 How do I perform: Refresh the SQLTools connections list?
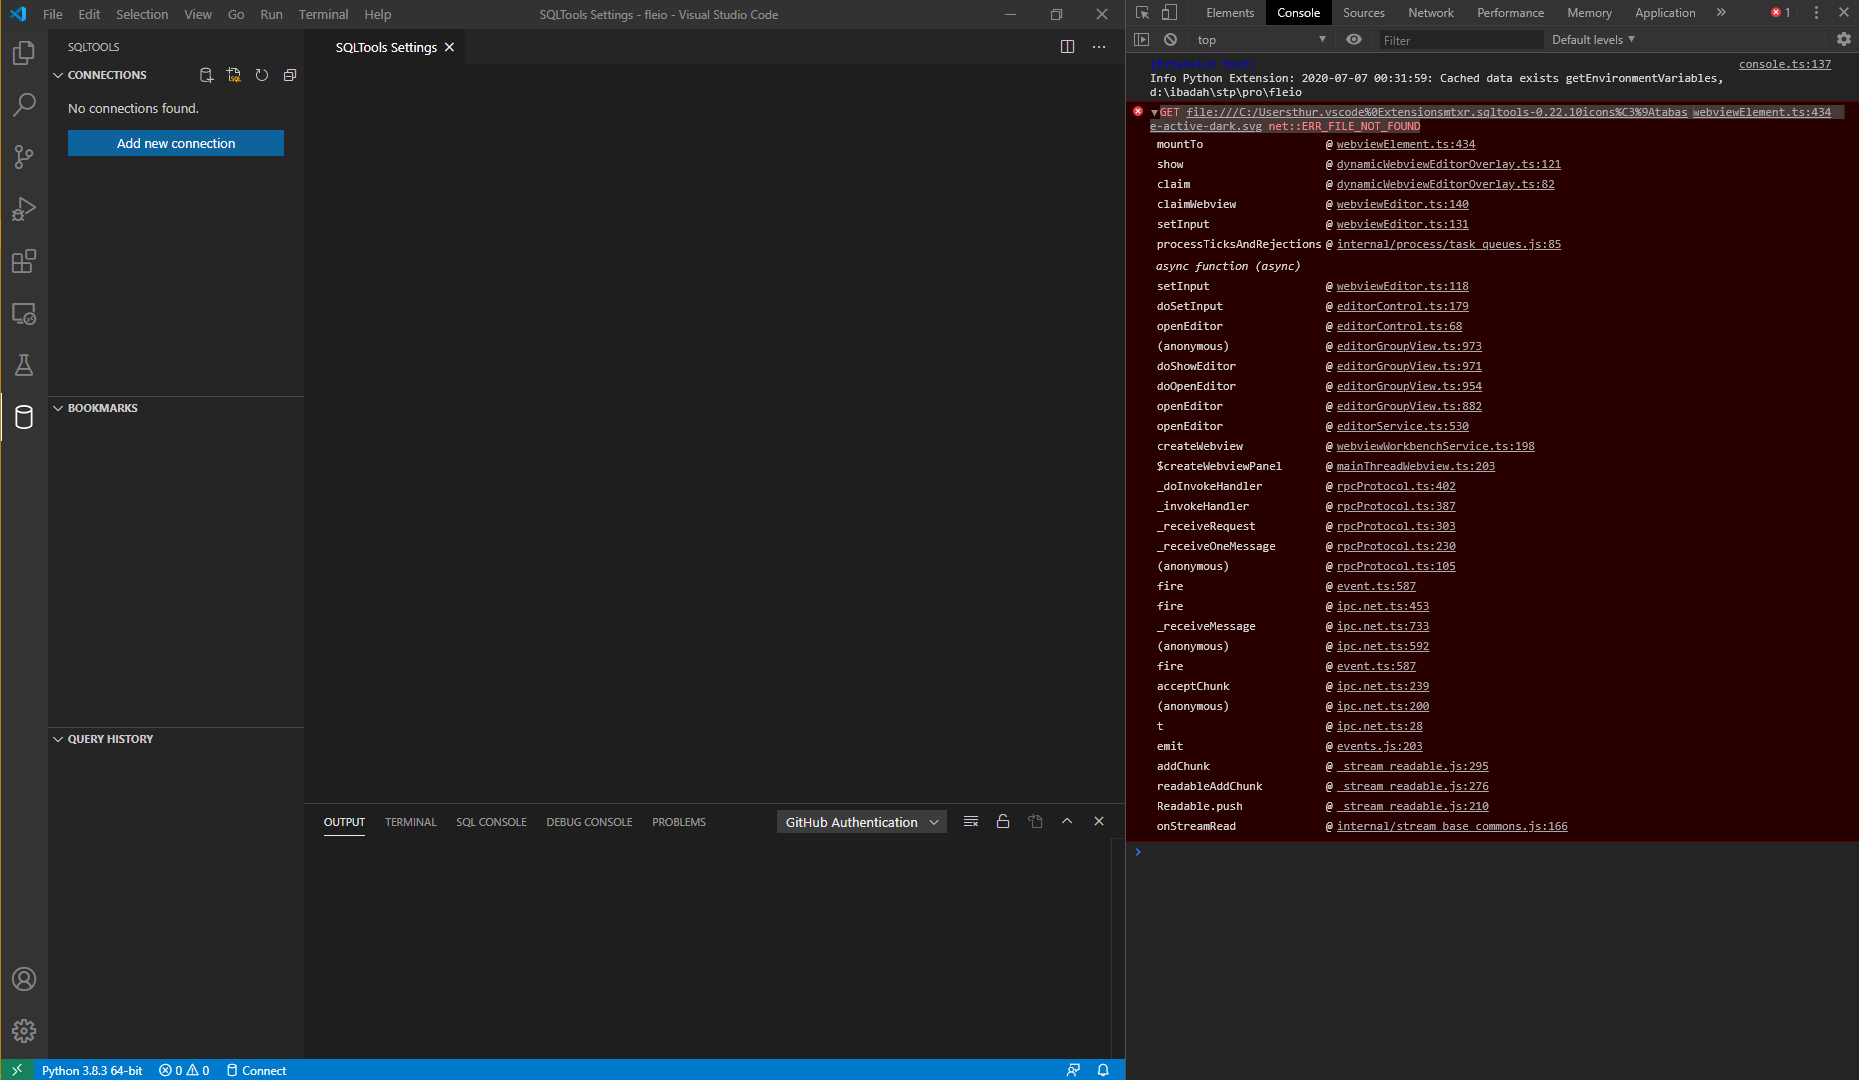point(262,74)
